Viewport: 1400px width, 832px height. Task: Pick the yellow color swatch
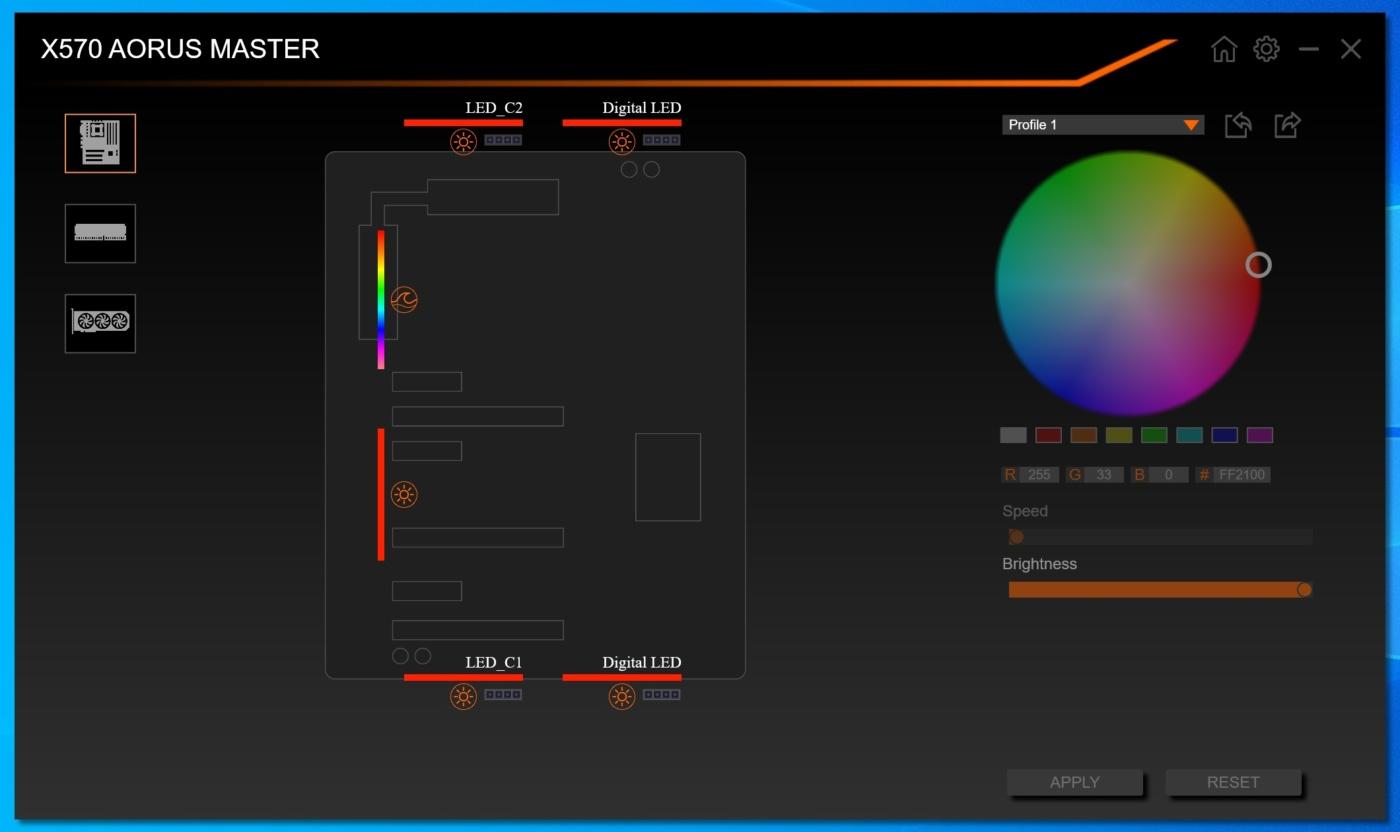1119,435
